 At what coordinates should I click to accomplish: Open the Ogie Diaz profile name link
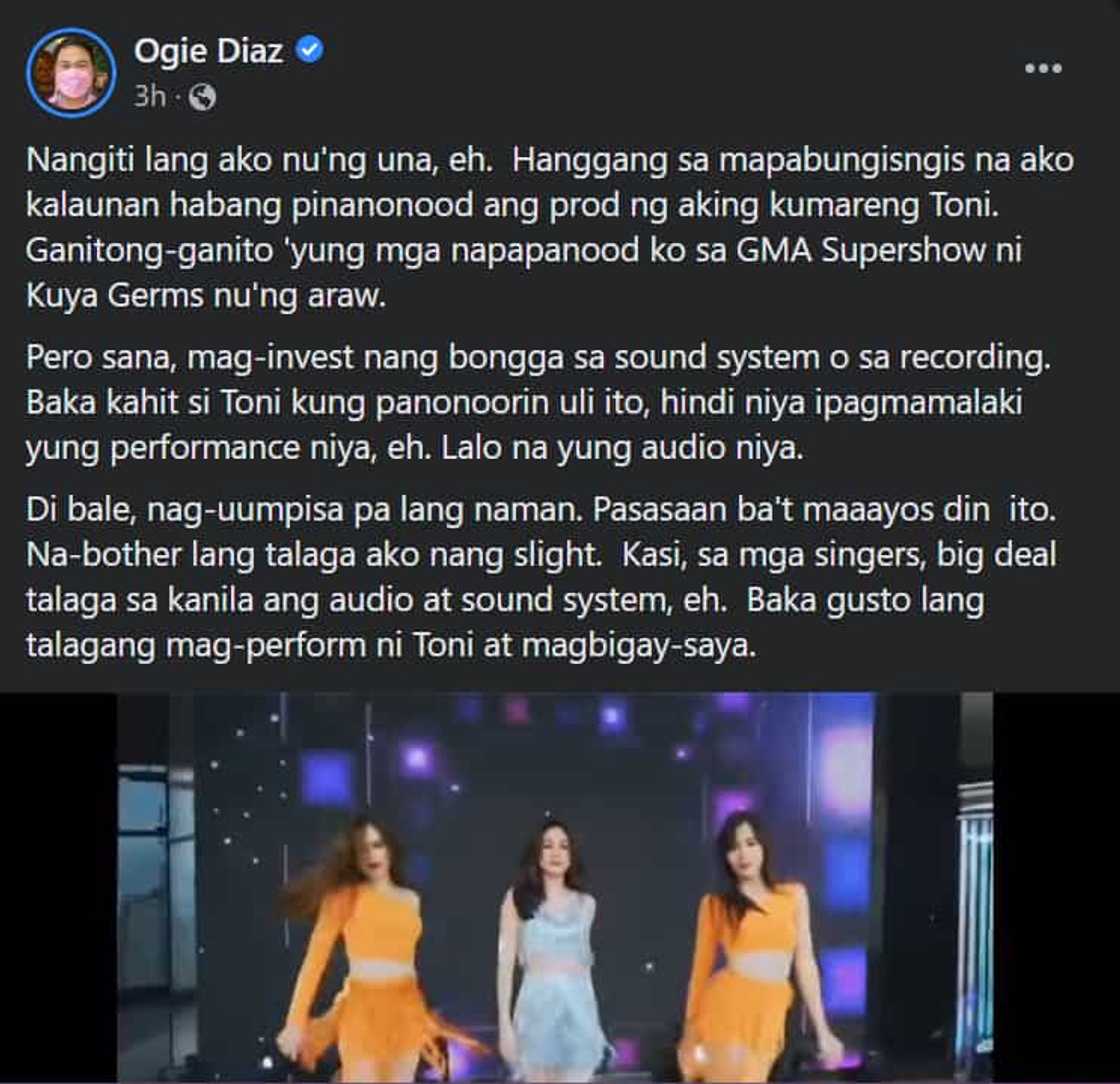(x=209, y=51)
